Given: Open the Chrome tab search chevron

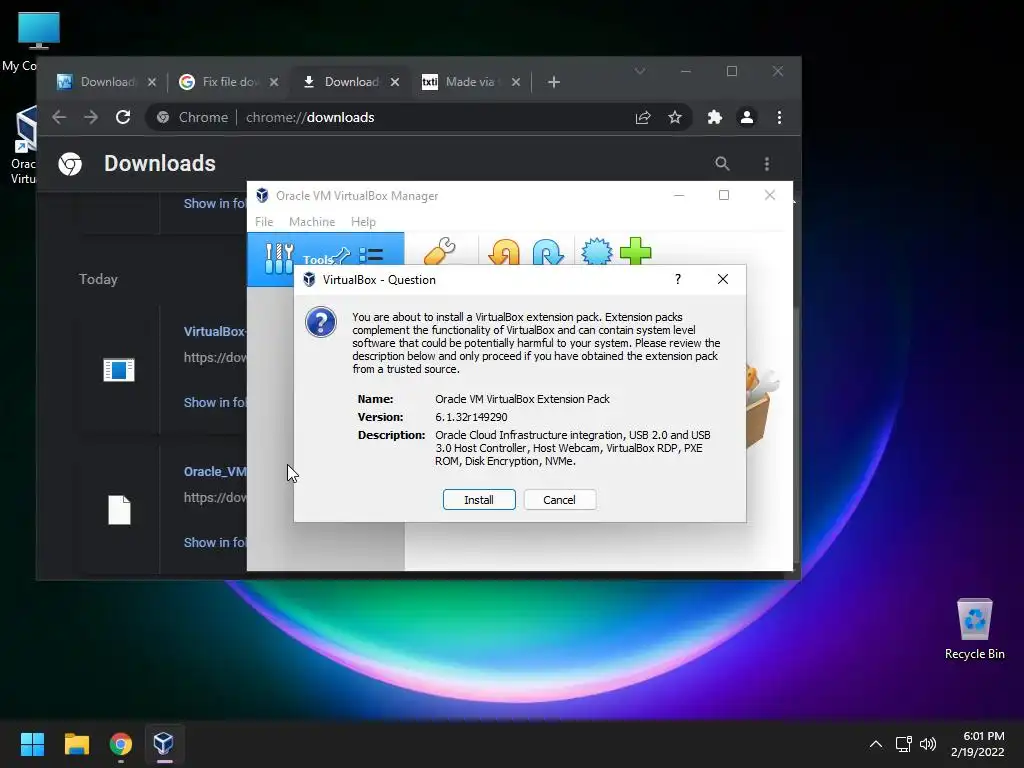Looking at the screenshot, I should click(640, 71).
